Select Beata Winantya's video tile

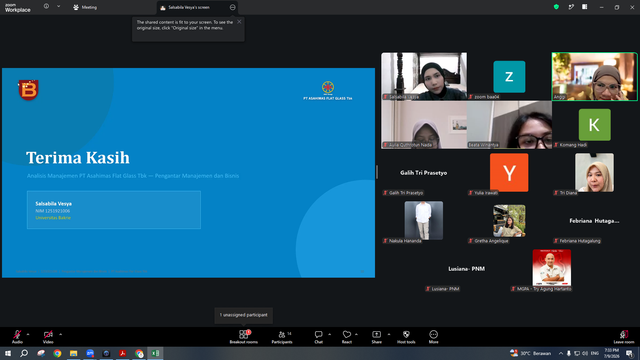coord(509,124)
